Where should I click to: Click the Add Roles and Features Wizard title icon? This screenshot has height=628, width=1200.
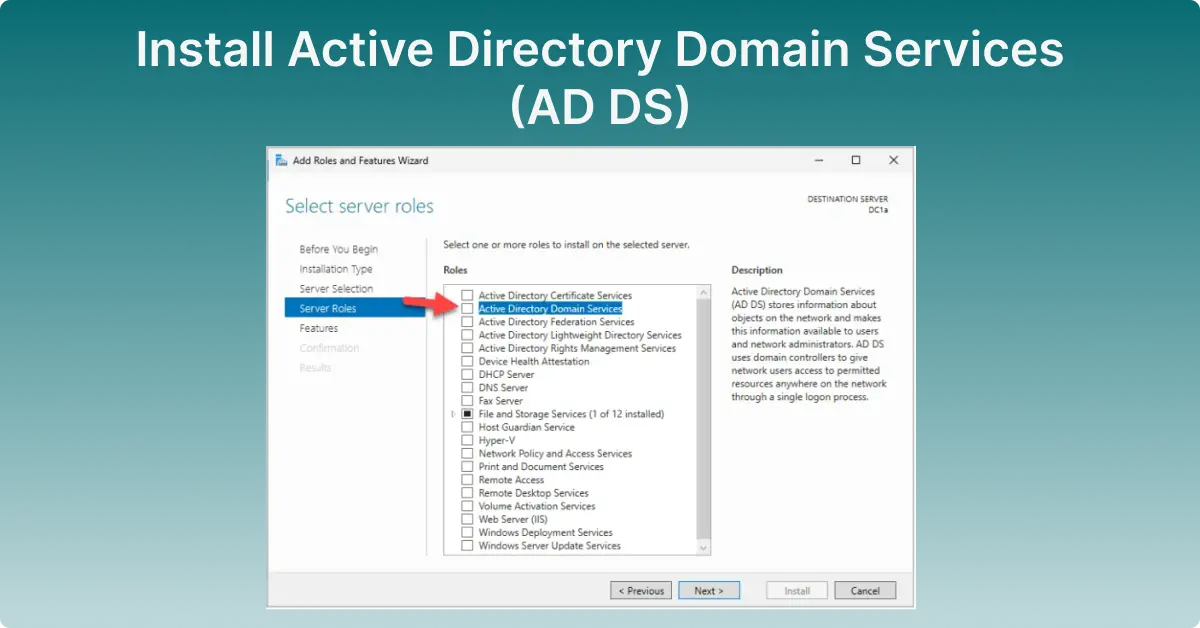point(281,160)
